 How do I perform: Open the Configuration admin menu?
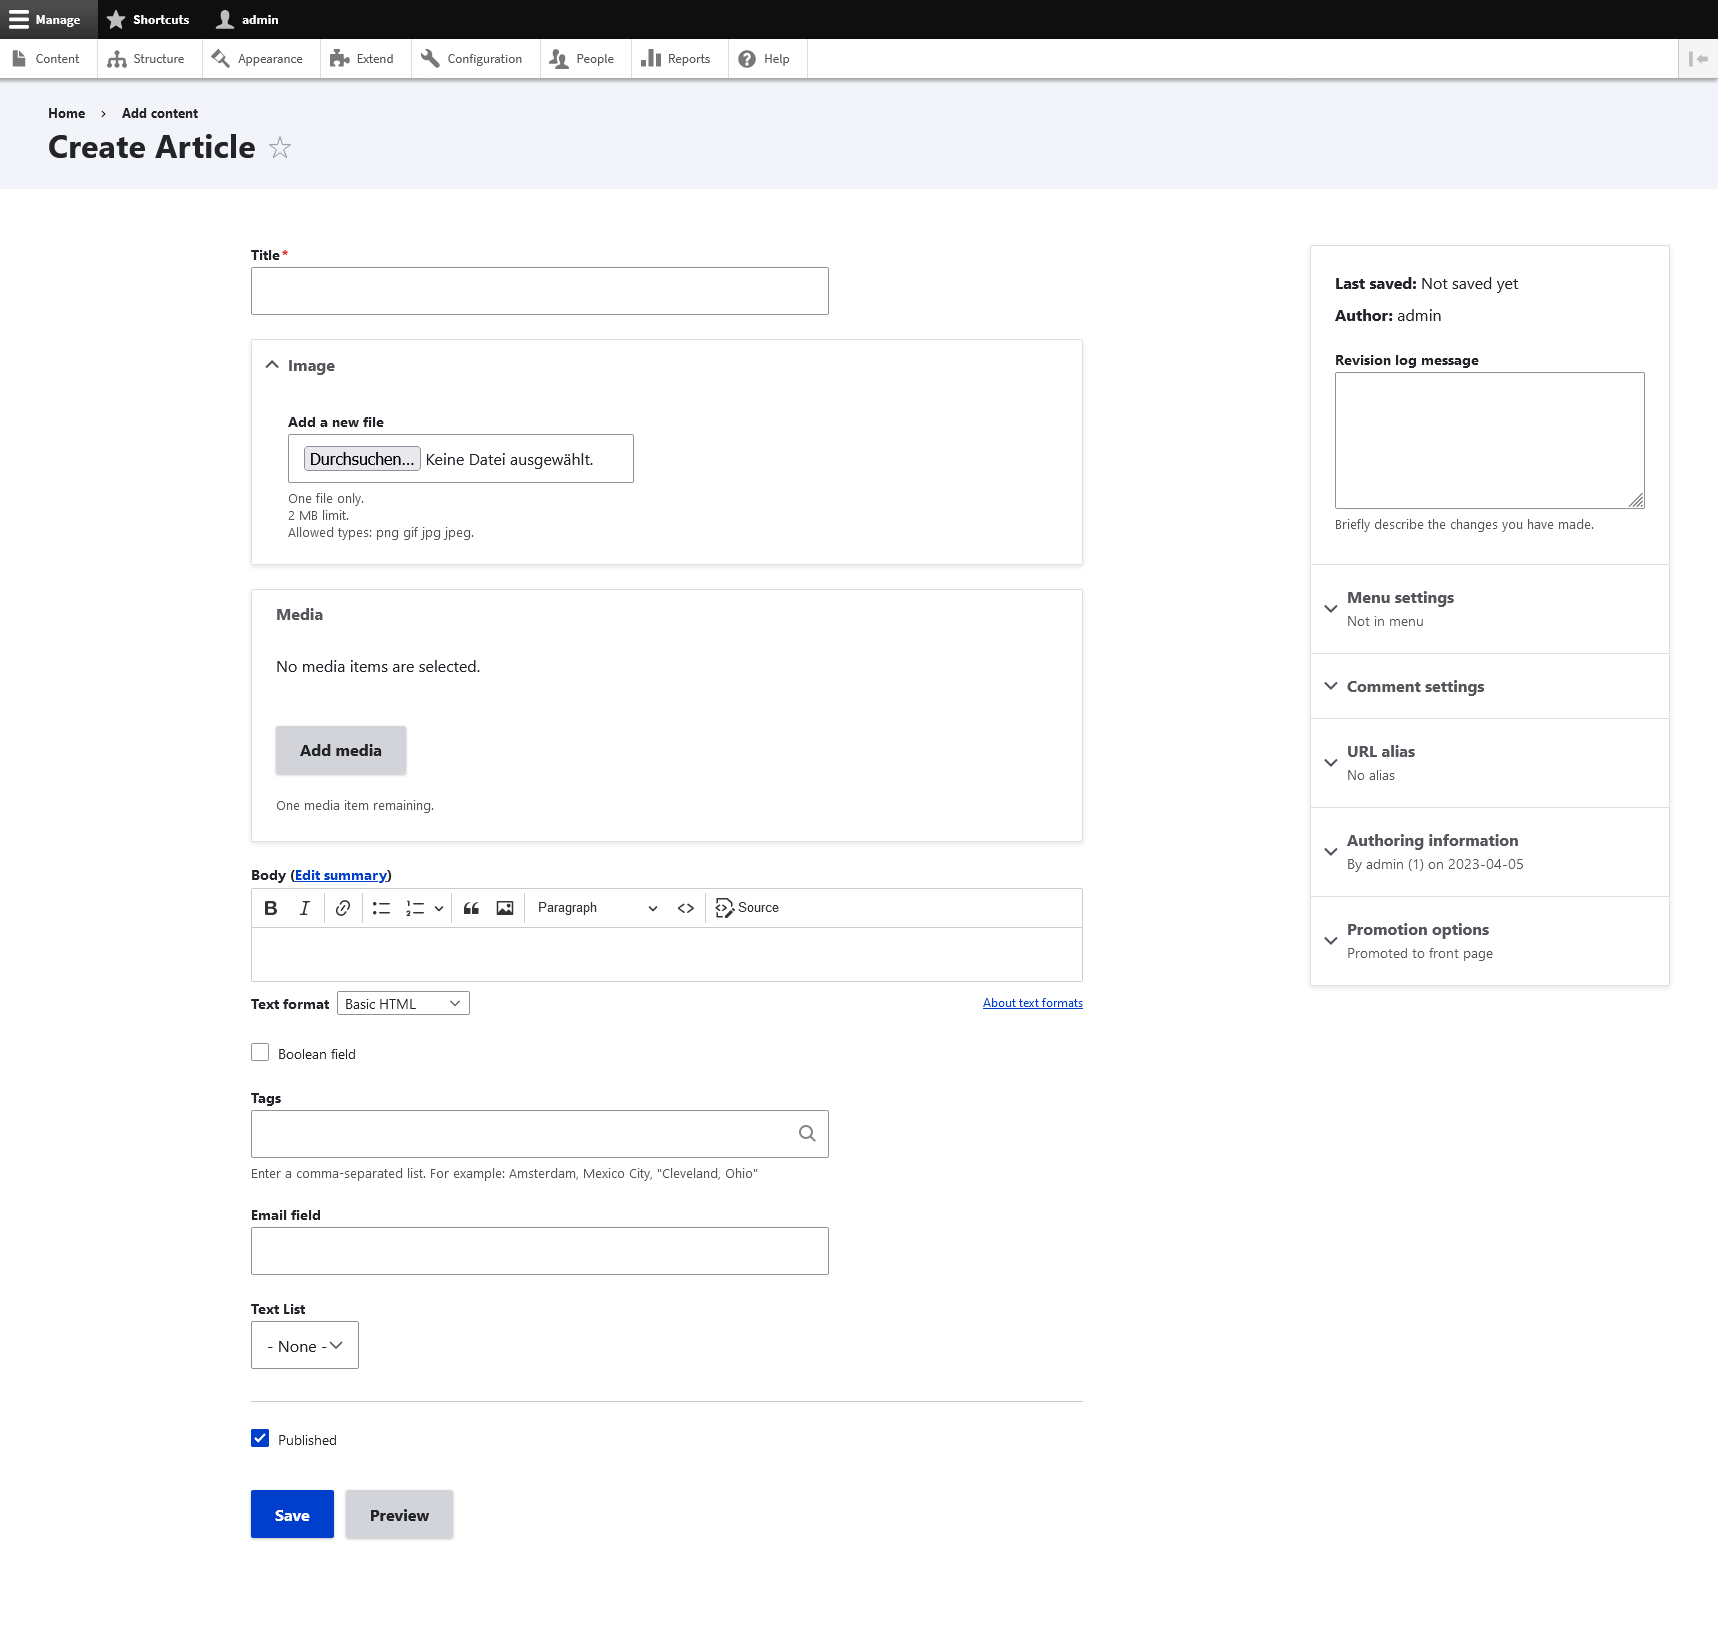pyautogui.click(x=472, y=59)
